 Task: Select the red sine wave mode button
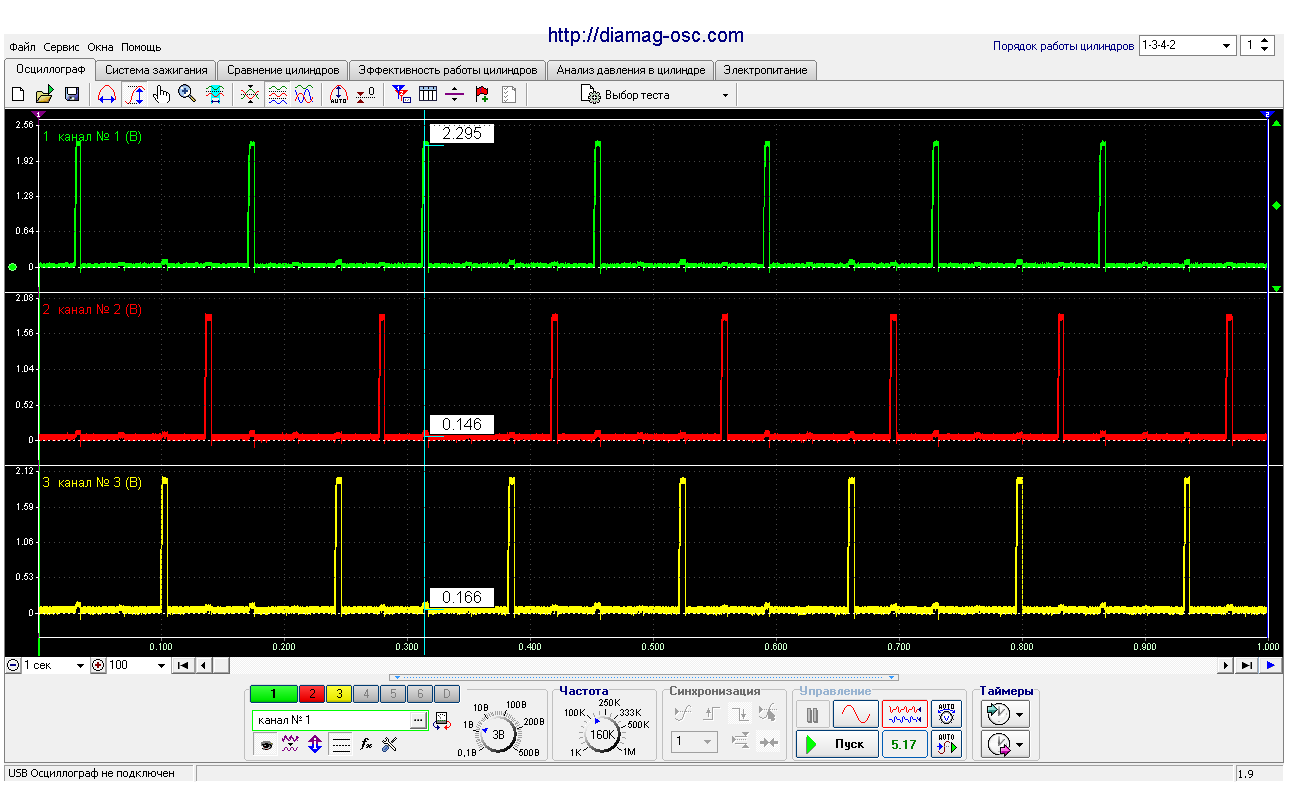click(856, 713)
